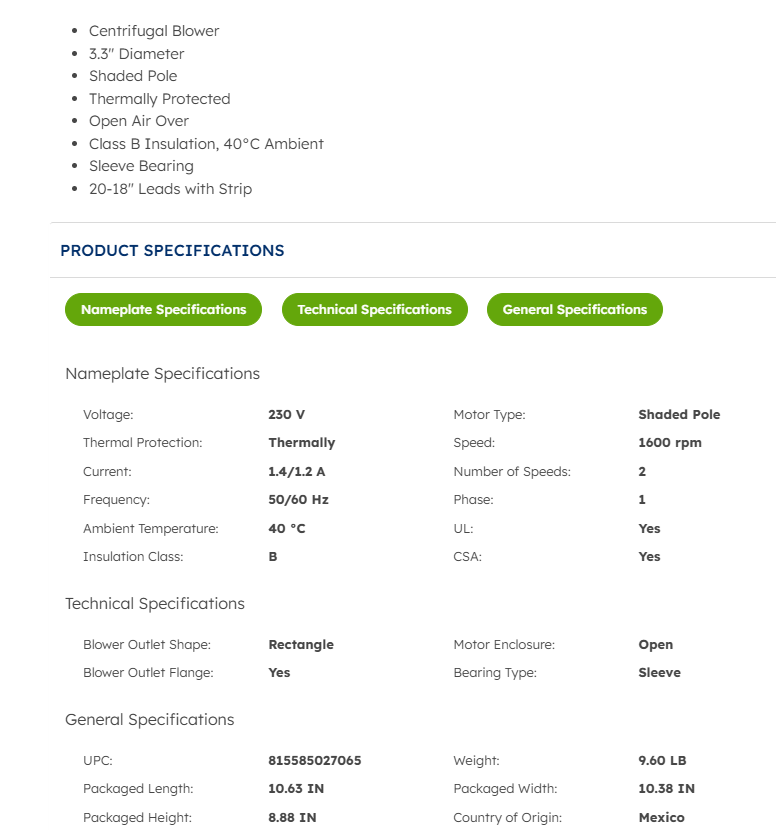Image resolution: width=776 pixels, height=830 pixels.
Task: Click the General Specifications section heading
Action: (x=149, y=720)
